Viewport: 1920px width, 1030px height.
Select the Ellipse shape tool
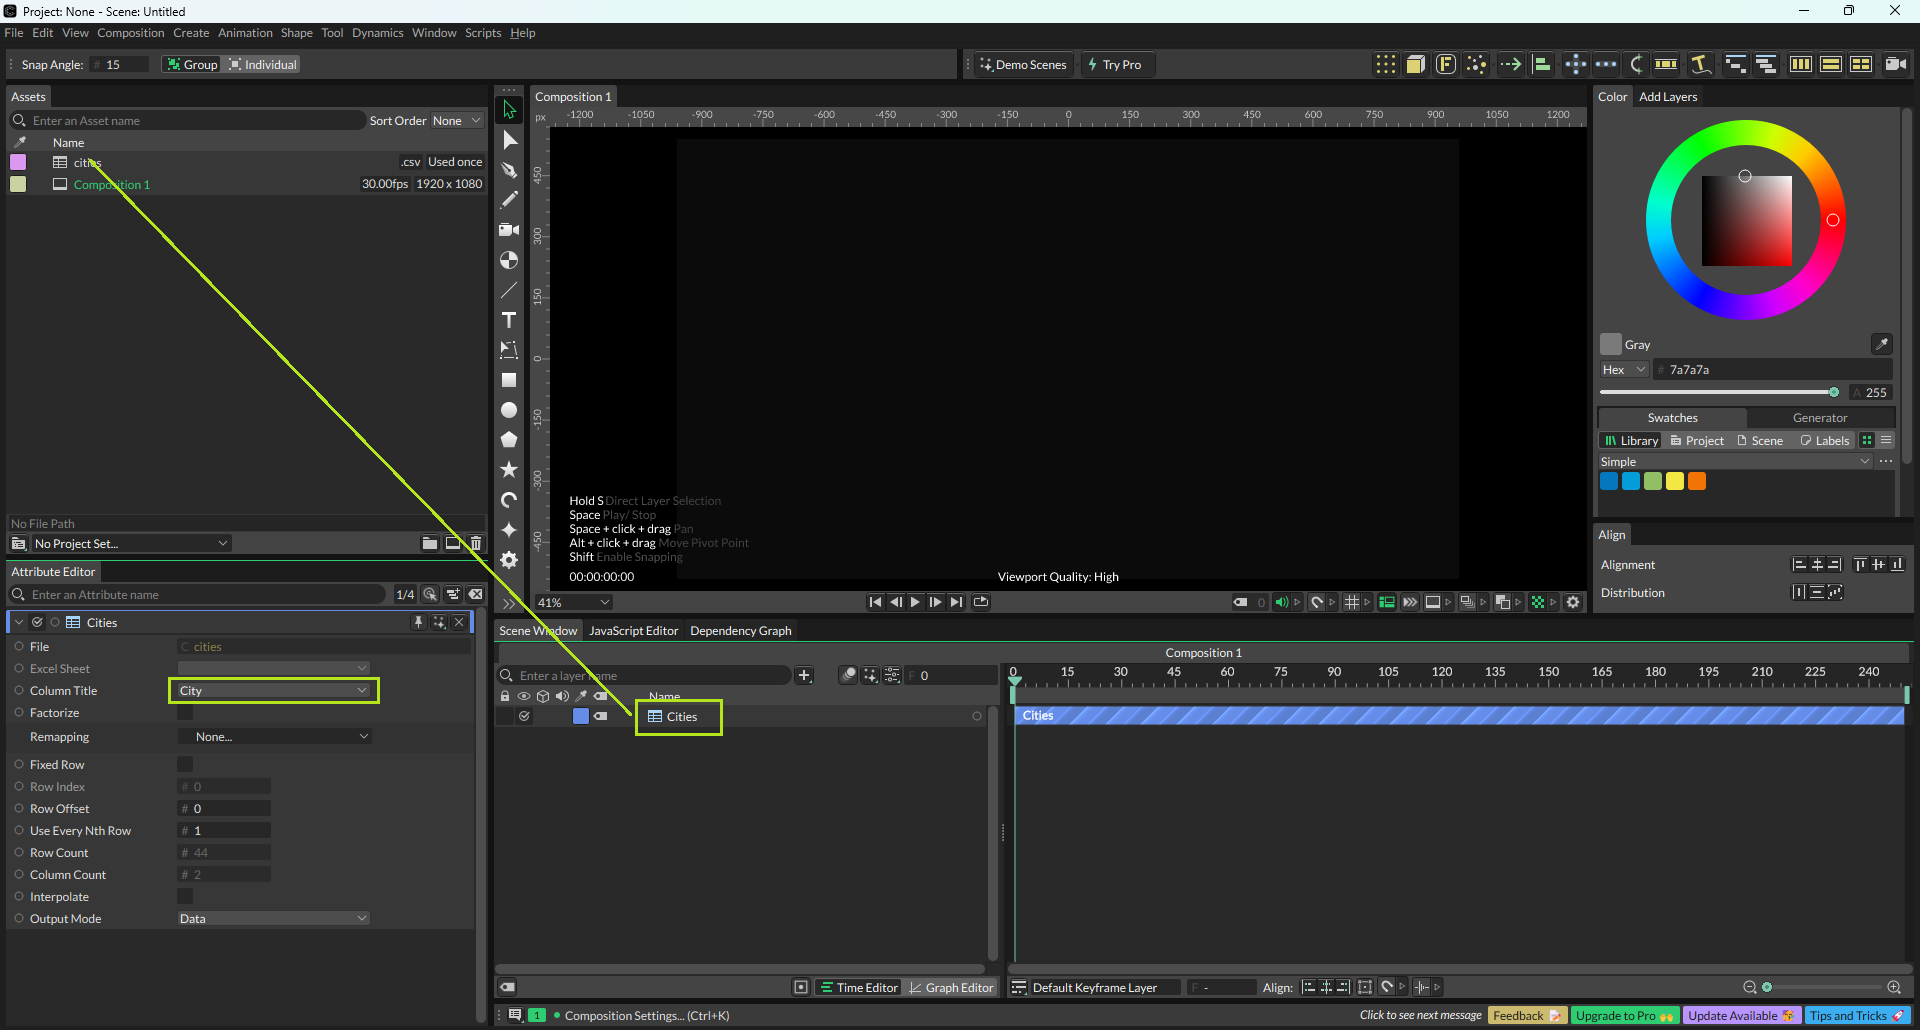pos(509,410)
